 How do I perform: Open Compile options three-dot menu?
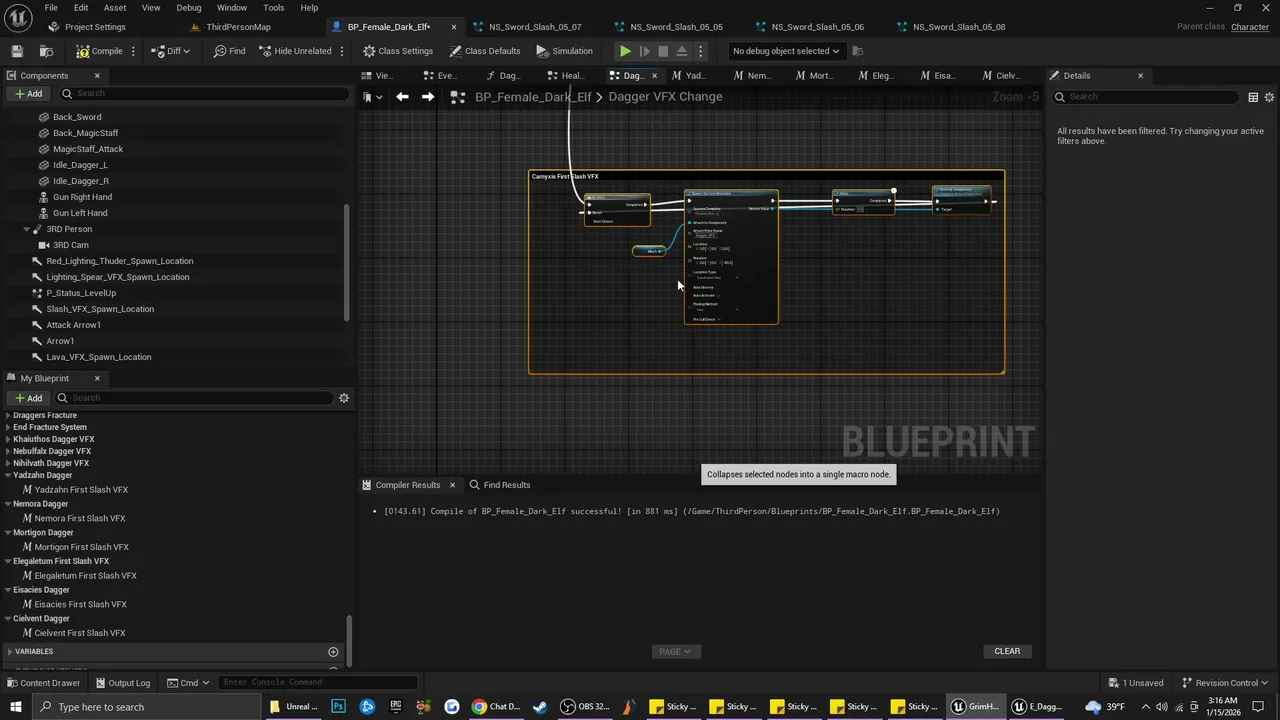click(133, 51)
